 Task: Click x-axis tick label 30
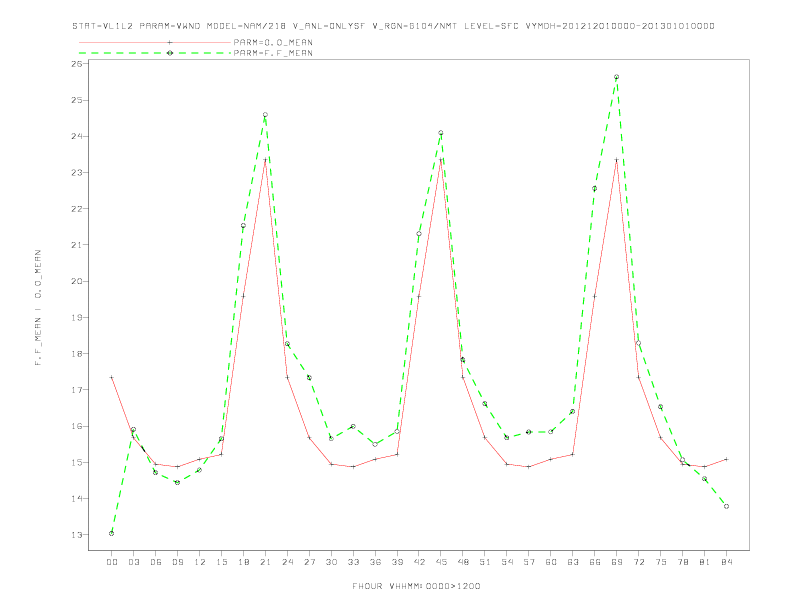point(331,562)
